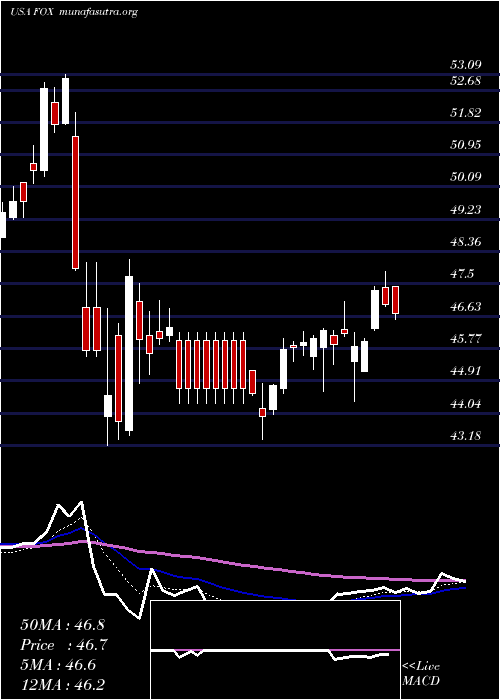
Task: Click the '<<Live MACD' label
Action: (x=421, y=674)
